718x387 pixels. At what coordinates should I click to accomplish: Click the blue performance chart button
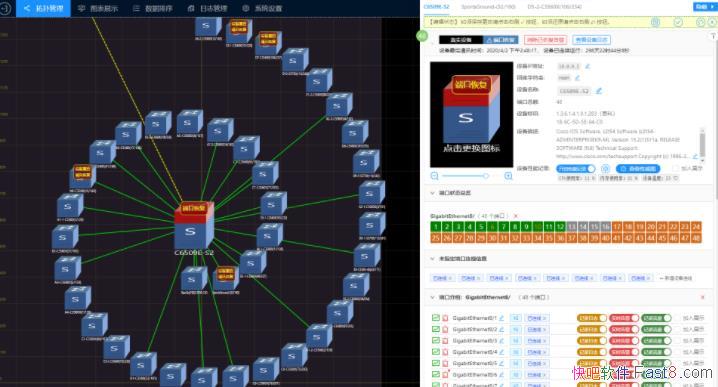[x=638, y=169]
